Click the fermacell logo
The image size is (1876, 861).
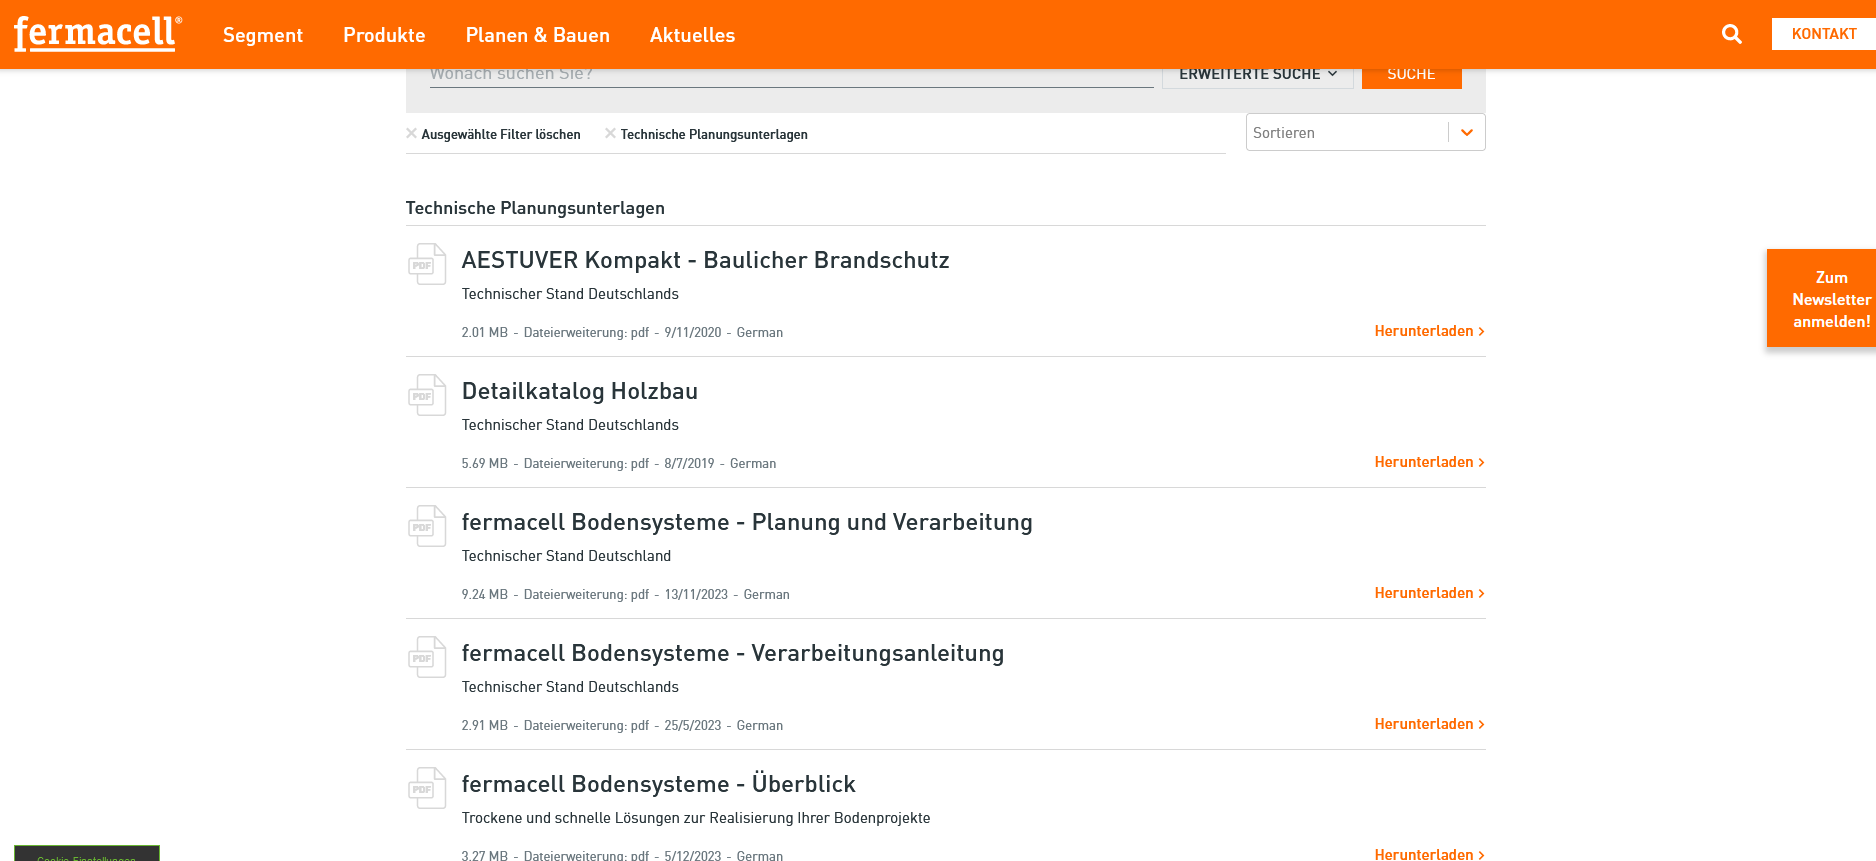tap(97, 33)
